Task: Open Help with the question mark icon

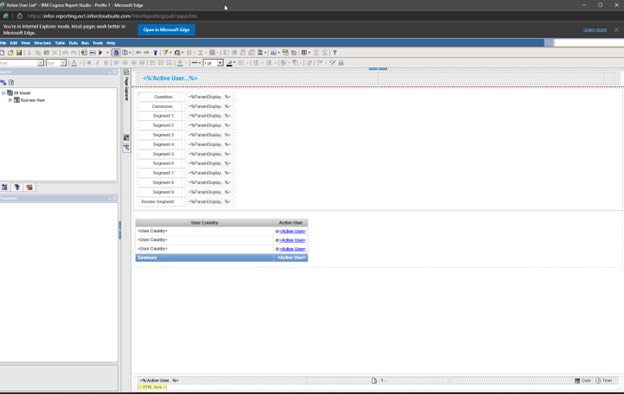Action: [x=335, y=53]
